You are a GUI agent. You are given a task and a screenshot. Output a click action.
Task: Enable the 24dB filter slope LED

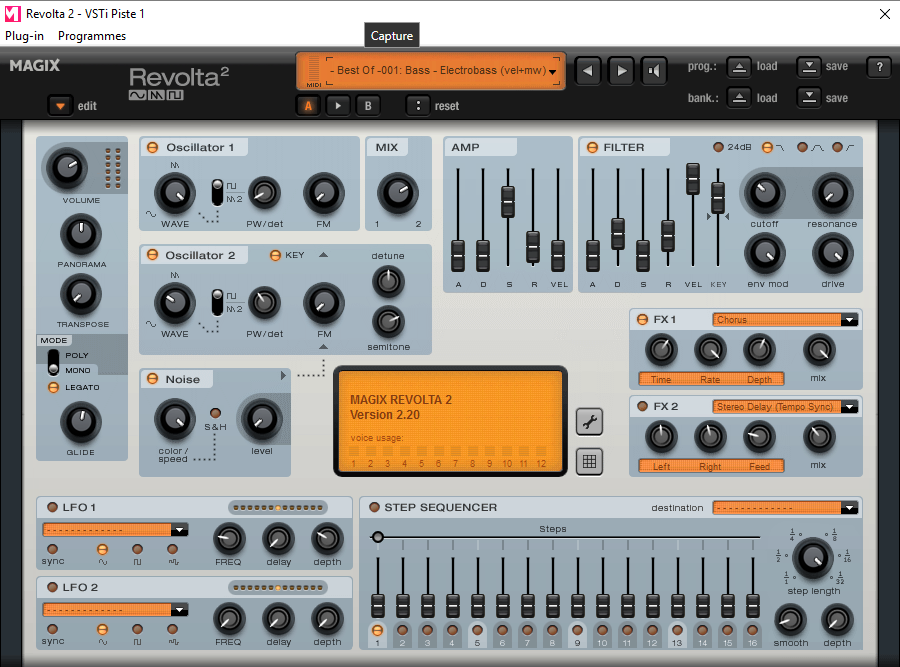pyautogui.click(x=718, y=147)
